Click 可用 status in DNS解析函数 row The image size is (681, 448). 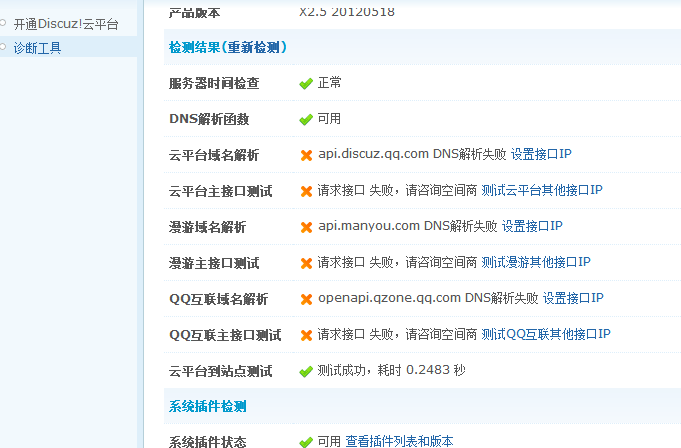coord(329,118)
